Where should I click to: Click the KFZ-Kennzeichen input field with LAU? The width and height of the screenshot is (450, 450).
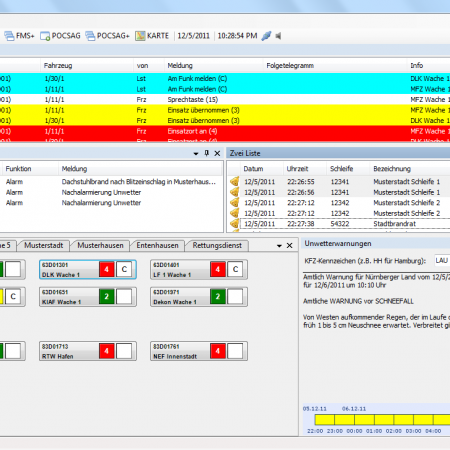(x=442, y=260)
